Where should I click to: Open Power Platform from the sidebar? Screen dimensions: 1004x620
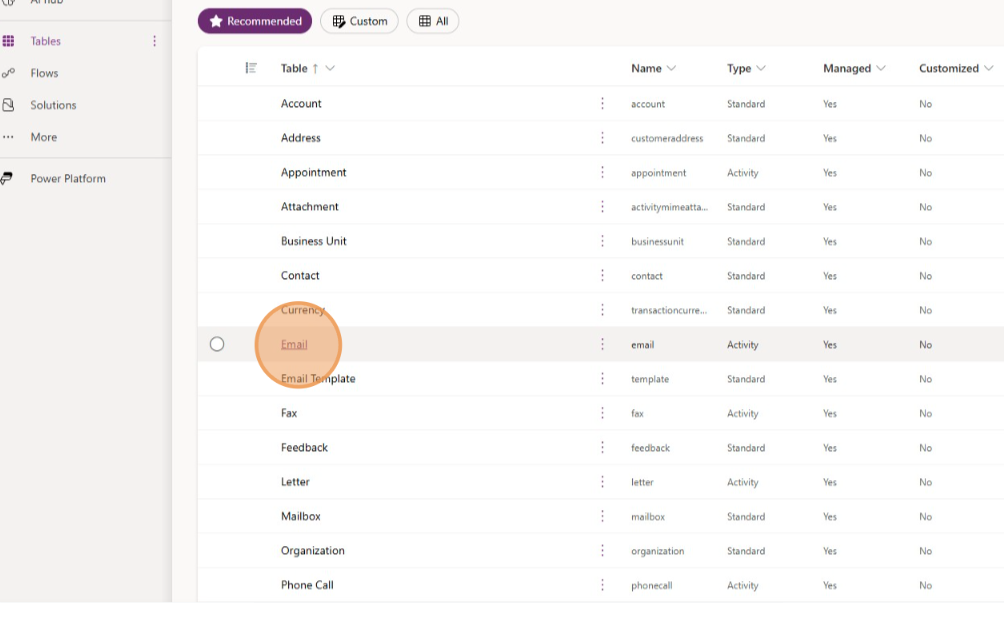click(x=68, y=179)
